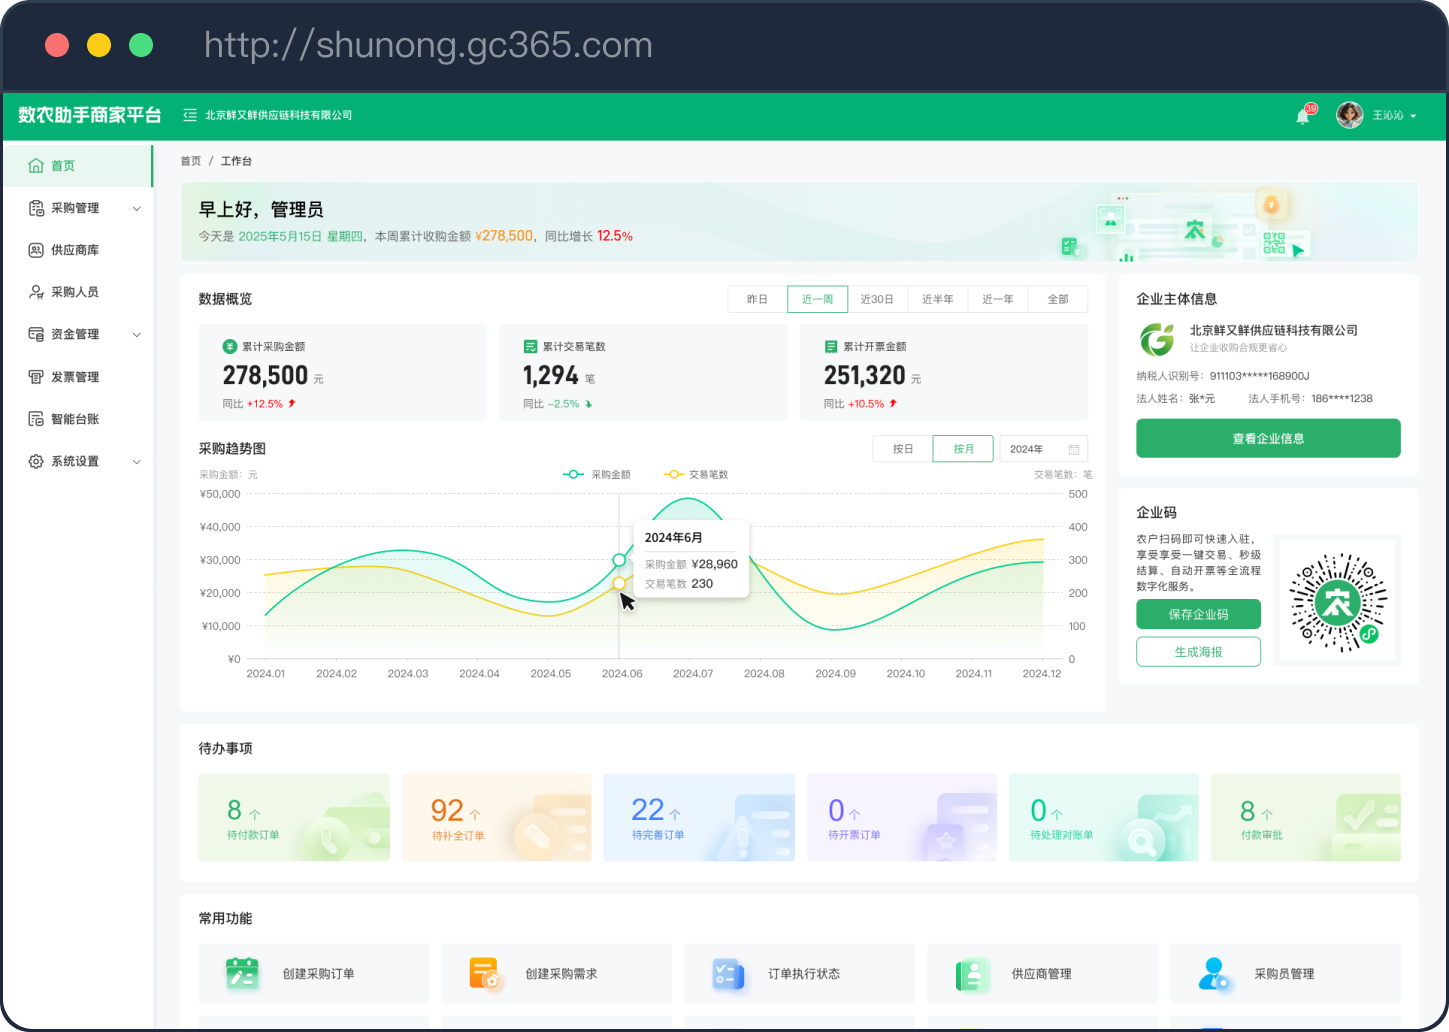Expand the 采购管理 sidebar menu
The image size is (1449, 1032).
click(75, 207)
